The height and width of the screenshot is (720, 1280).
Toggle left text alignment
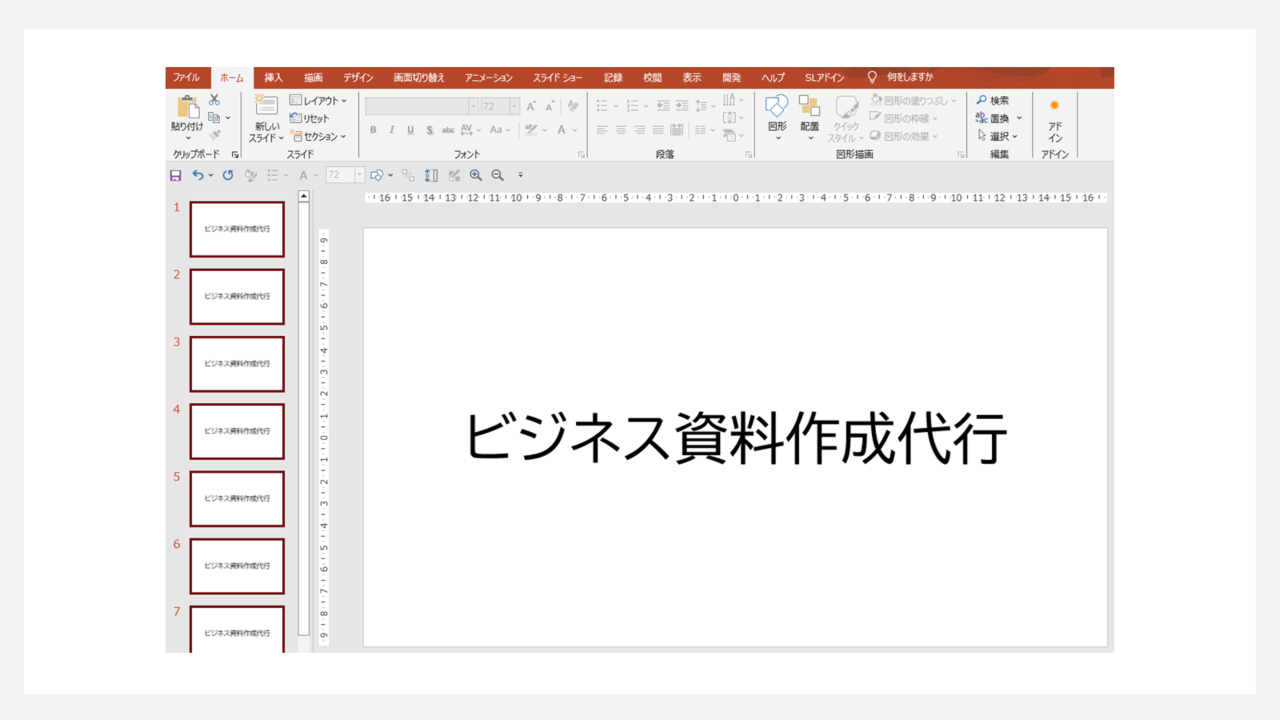pyautogui.click(x=602, y=130)
